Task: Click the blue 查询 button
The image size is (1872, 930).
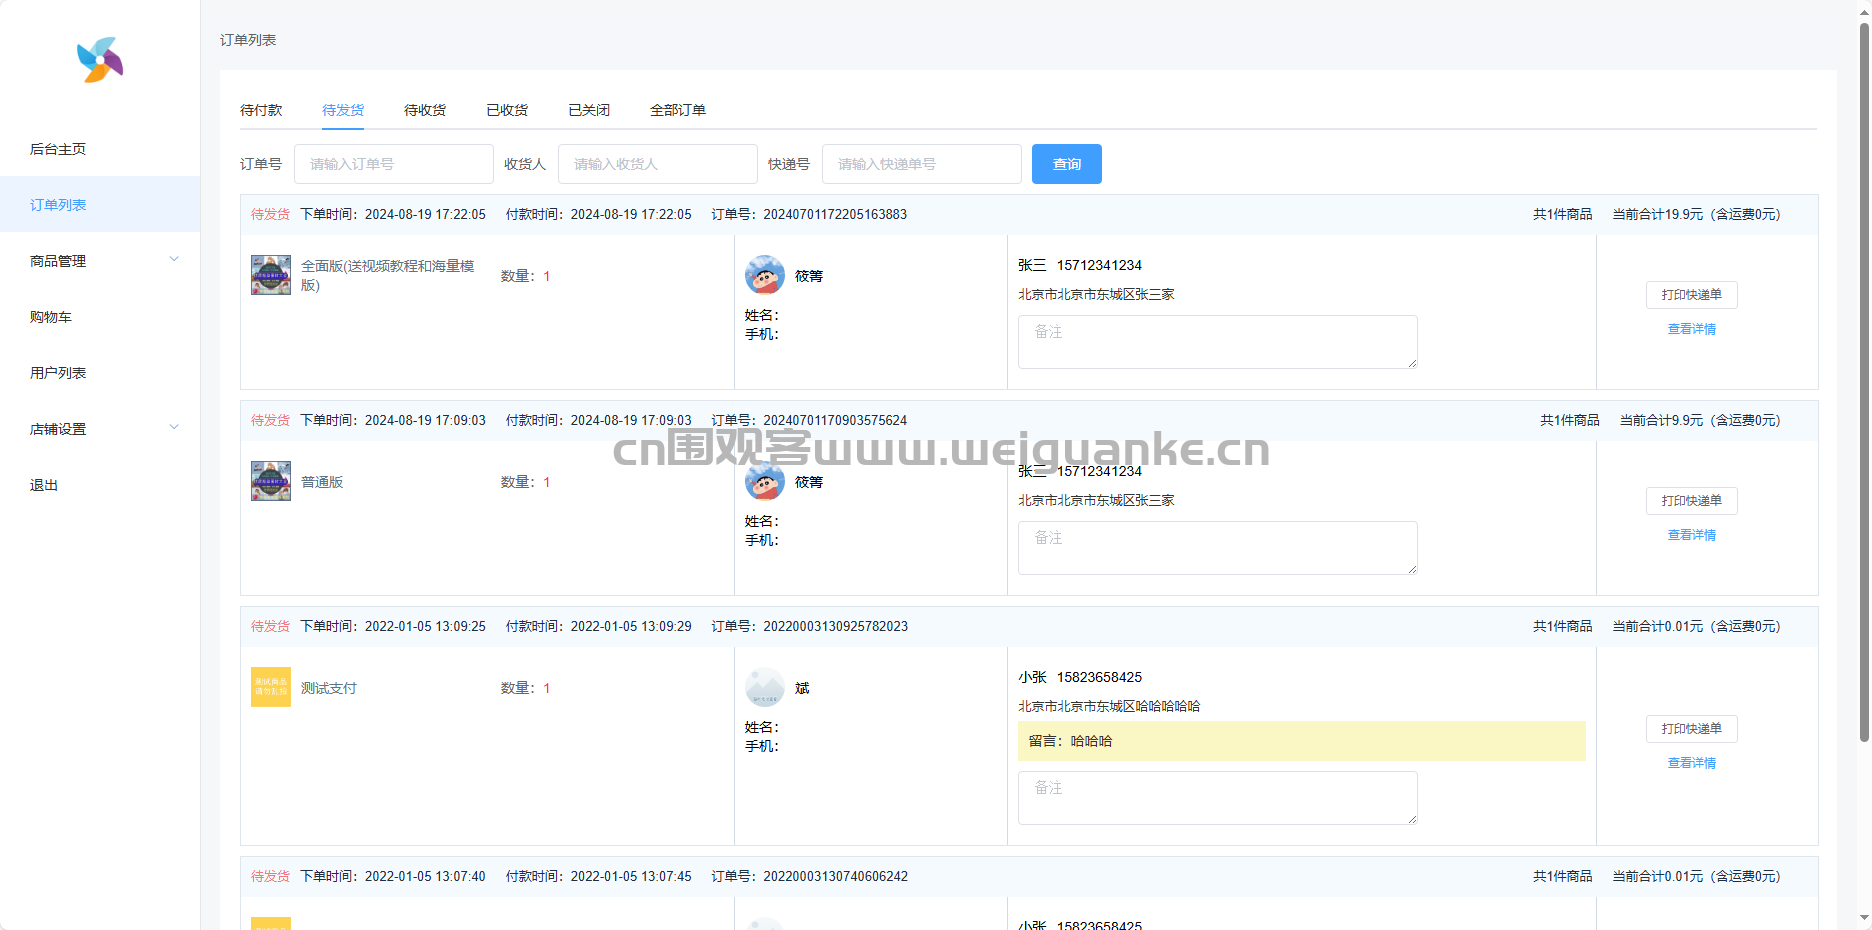Action: (x=1067, y=164)
